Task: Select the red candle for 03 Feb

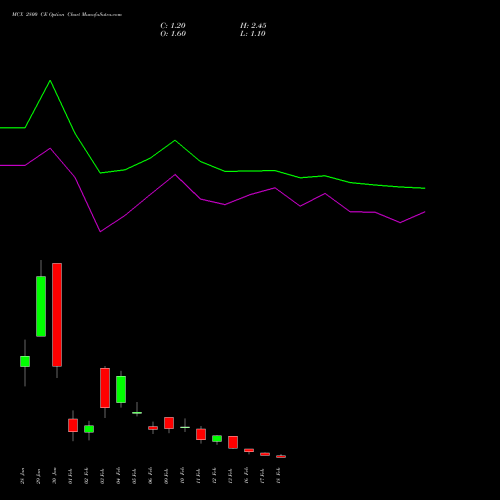Action: click(x=105, y=388)
